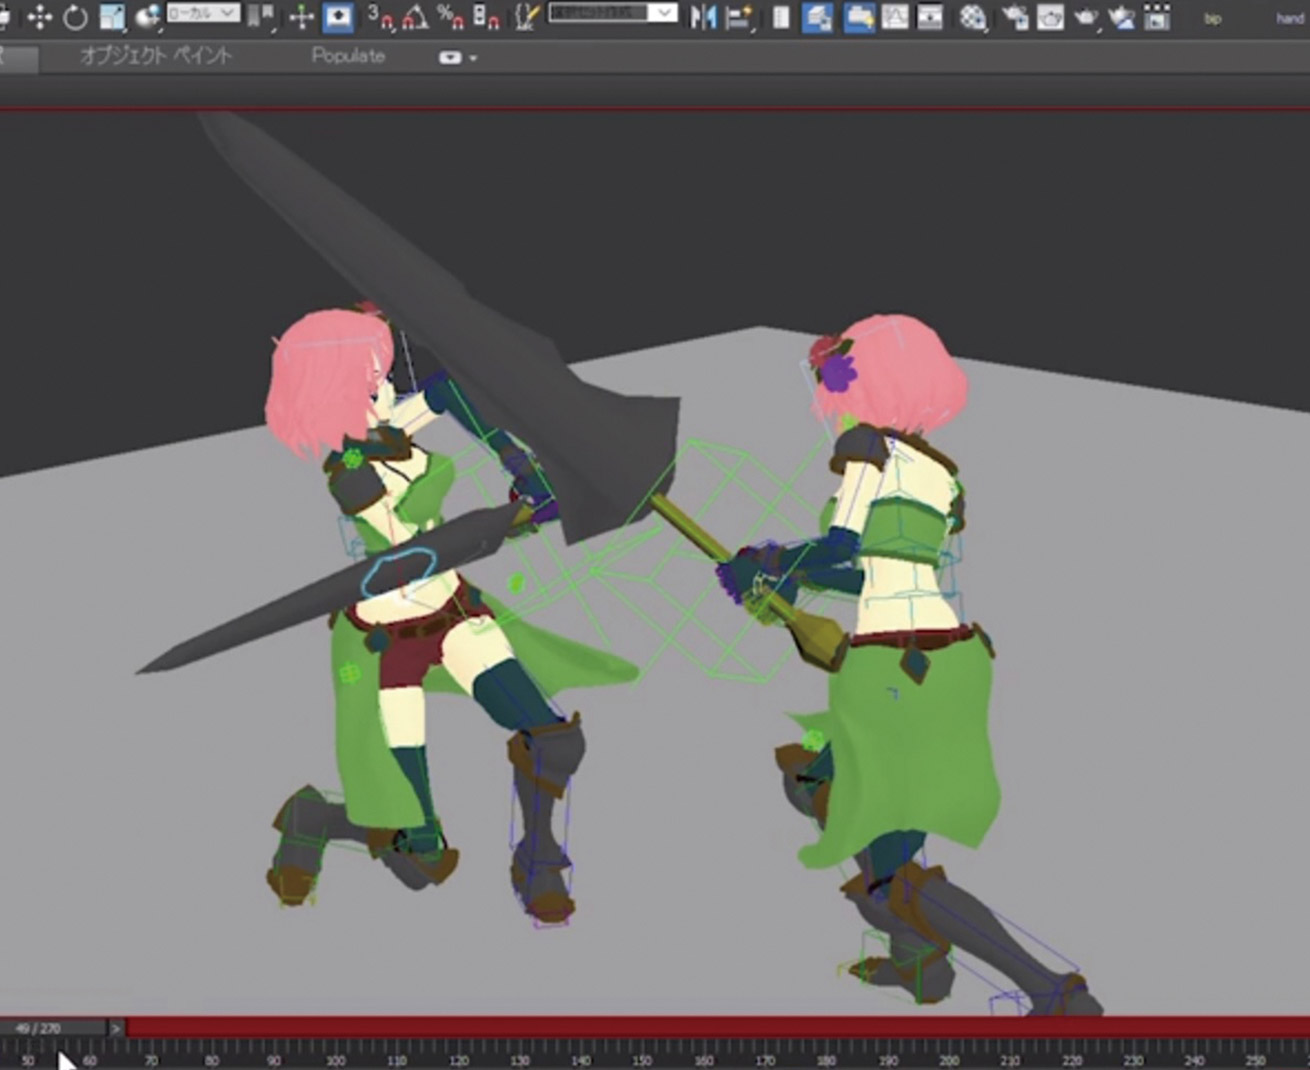The width and height of the screenshot is (1310, 1070).
Task: Open the named selection sets dropdown
Action: pos(612,13)
